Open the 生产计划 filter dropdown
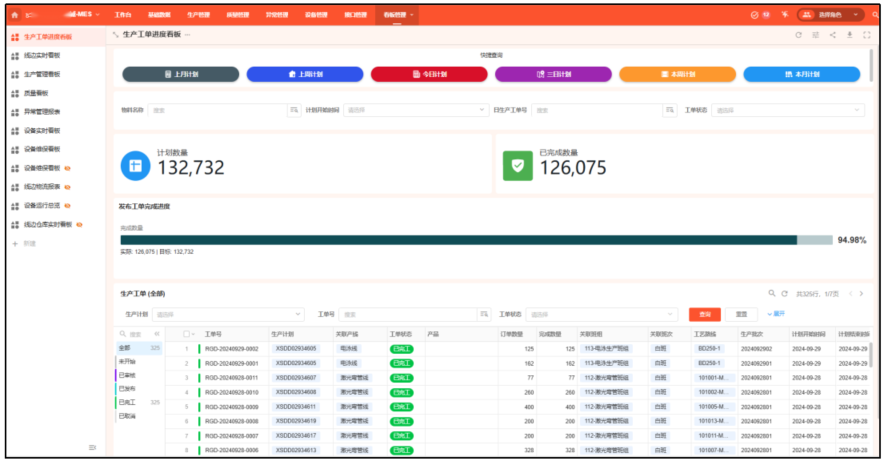This screenshot has height=462, width=886. (x=228, y=314)
